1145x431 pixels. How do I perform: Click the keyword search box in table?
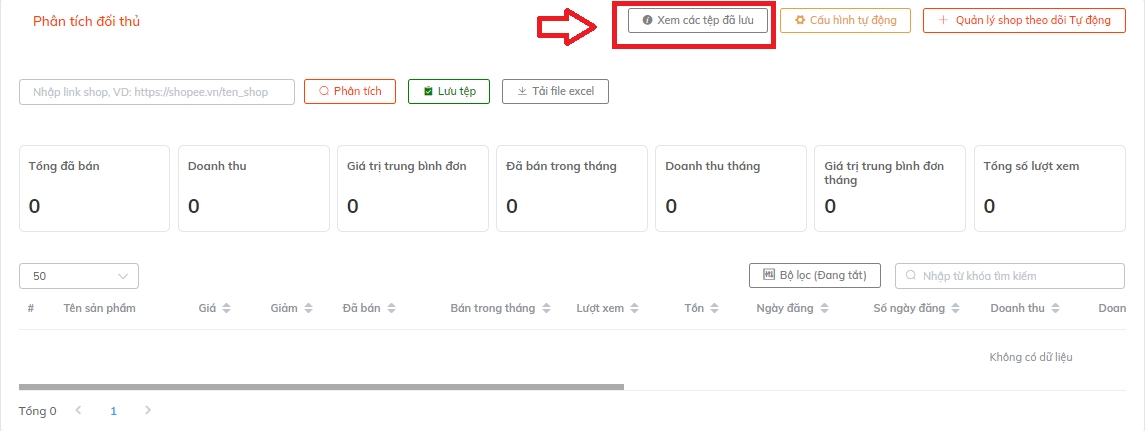(1009, 275)
